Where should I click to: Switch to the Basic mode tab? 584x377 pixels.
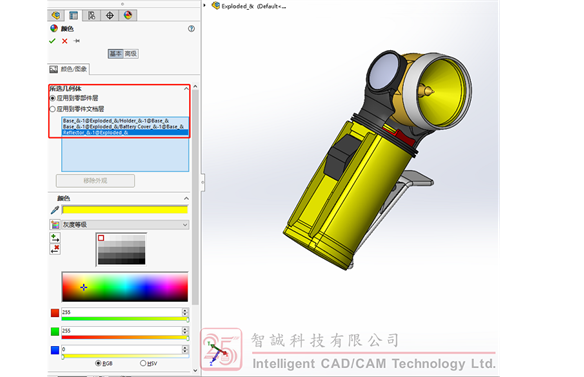[115, 54]
